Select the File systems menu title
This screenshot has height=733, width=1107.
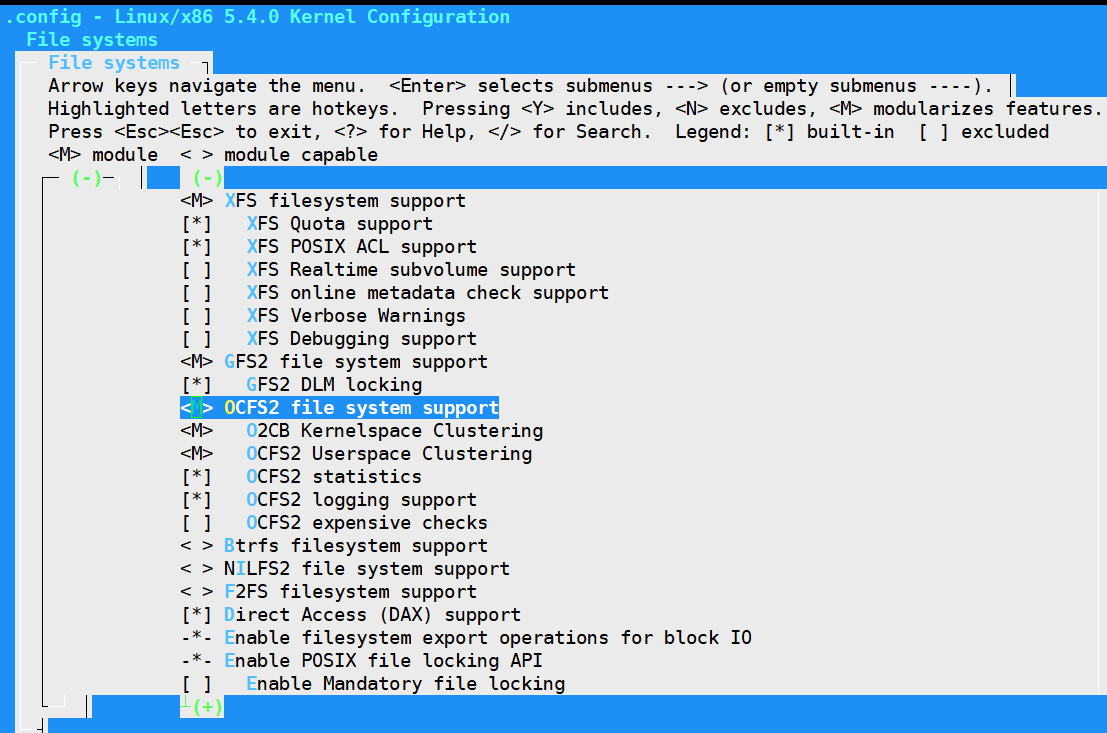[x=113, y=62]
